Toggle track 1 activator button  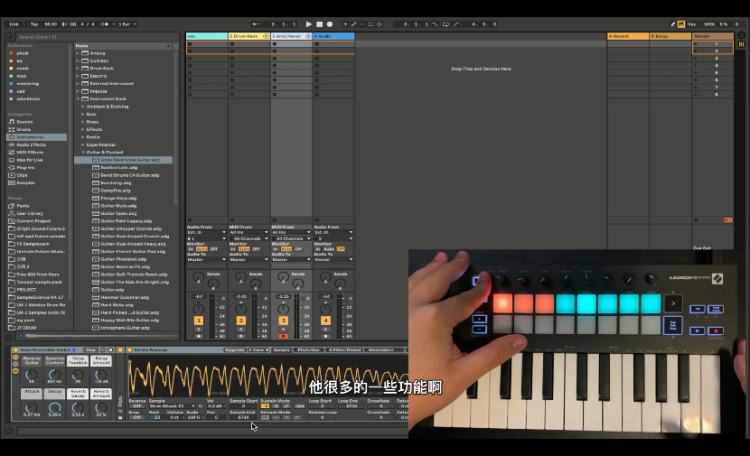point(198,320)
